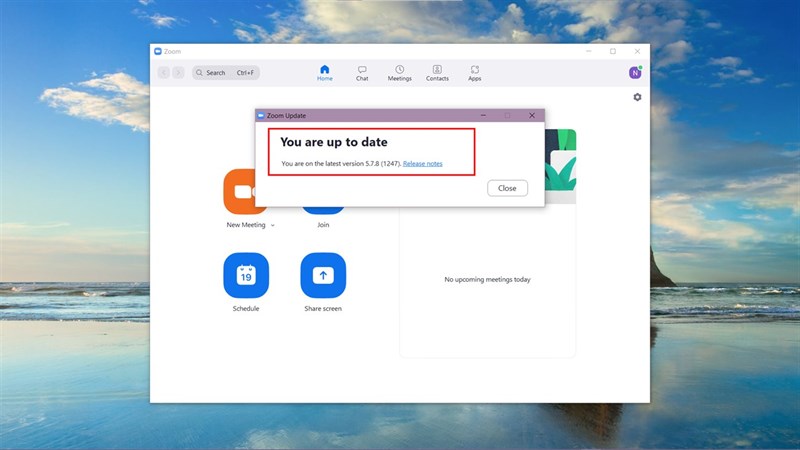Screen dimensions: 800x450
Task: Go to the Contacts tab
Action: (x=437, y=73)
